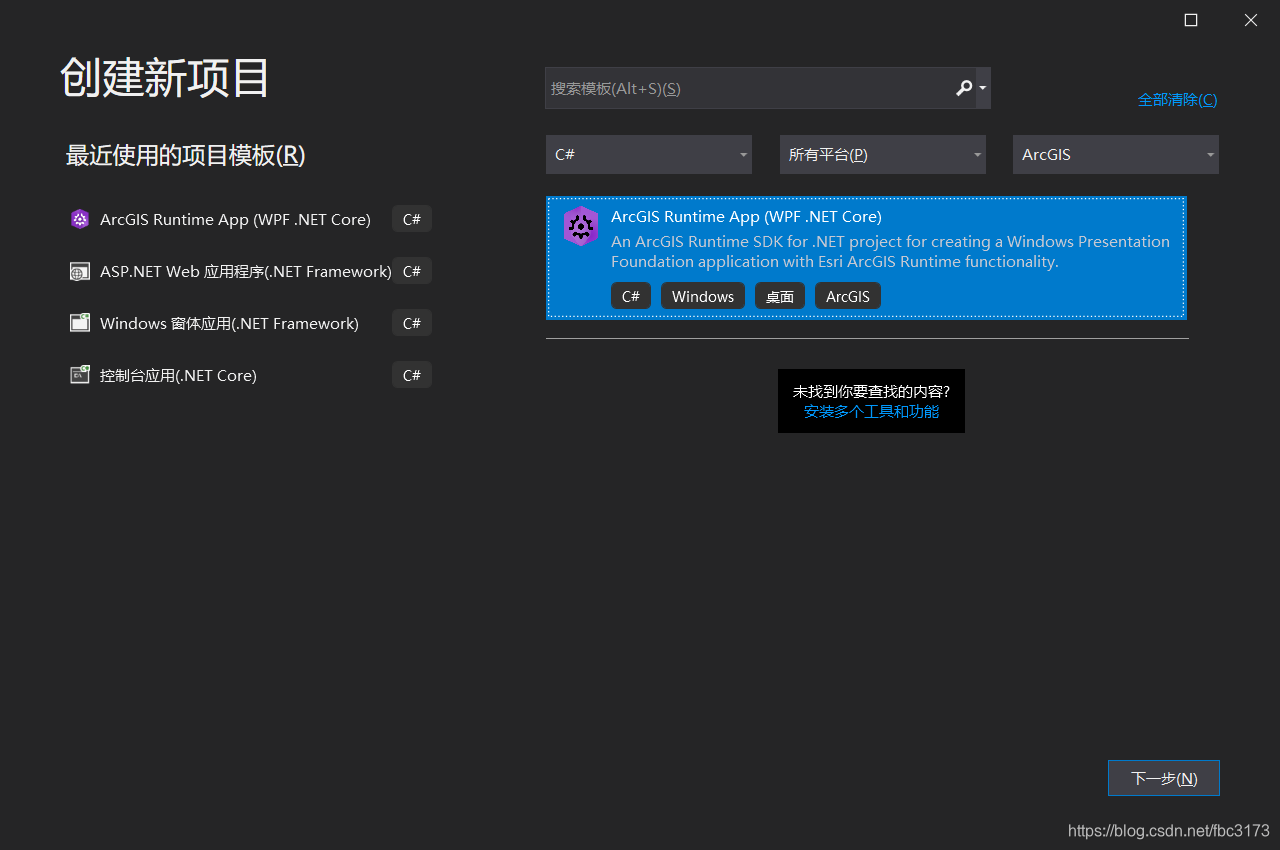Viewport: 1280px width, 850px height.
Task: Click 安装多个工具和功能 link
Action: (871, 411)
